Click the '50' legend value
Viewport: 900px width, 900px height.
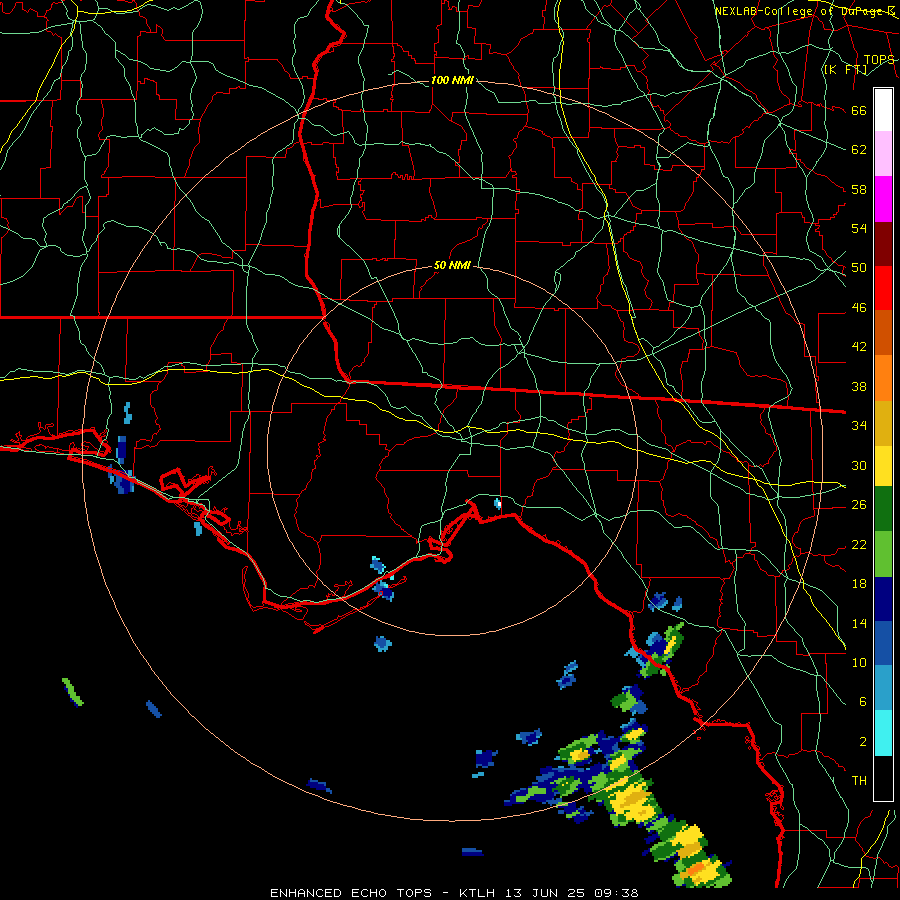click(x=859, y=268)
